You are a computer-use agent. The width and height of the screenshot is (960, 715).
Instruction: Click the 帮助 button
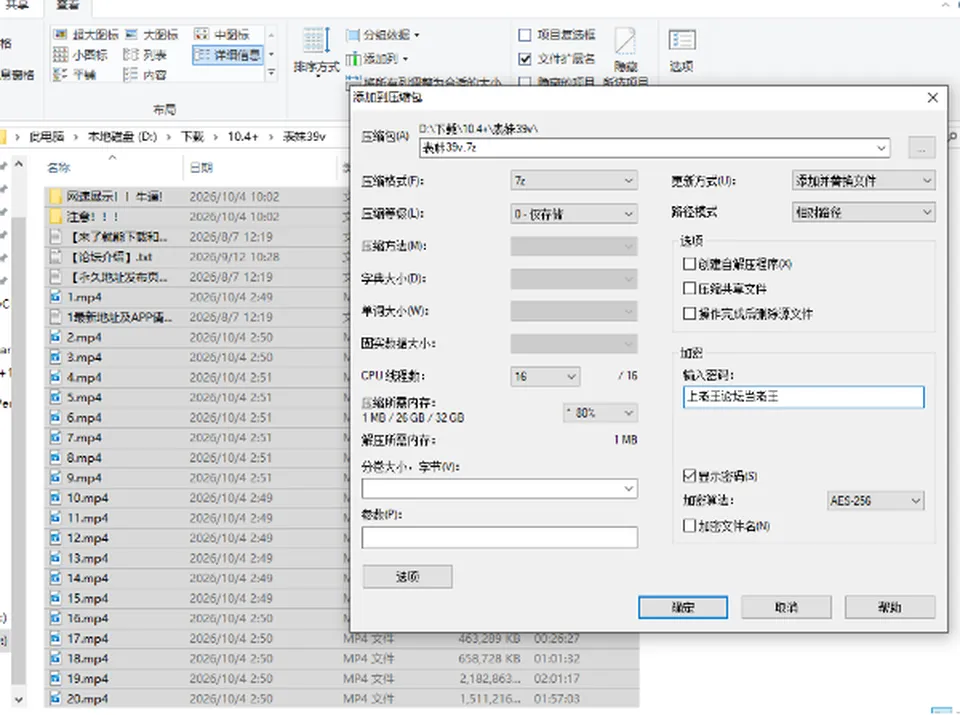coord(890,607)
